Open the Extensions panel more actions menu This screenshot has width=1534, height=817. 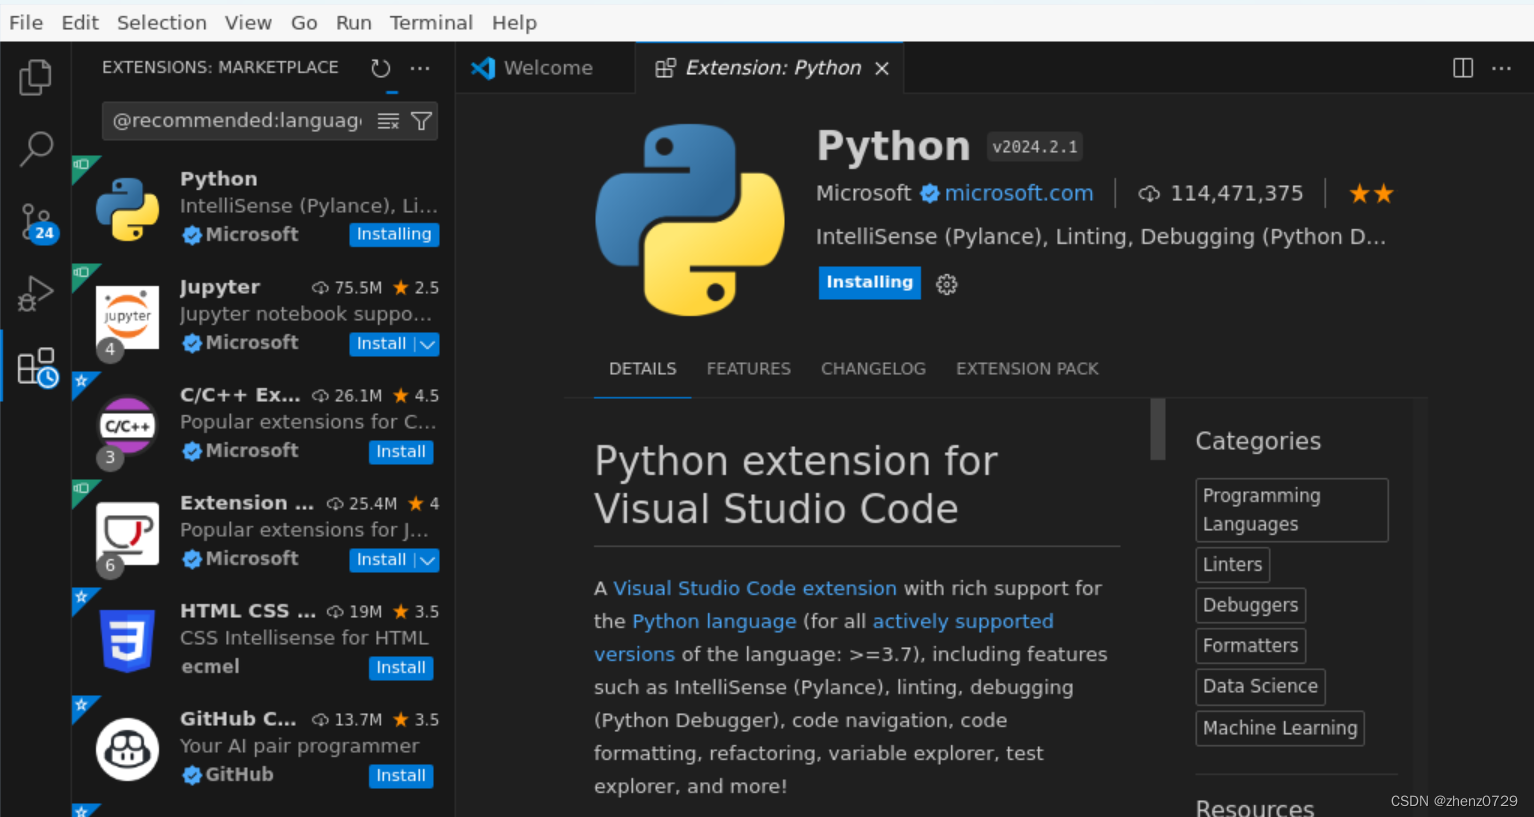pyautogui.click(x=419, y=68)
